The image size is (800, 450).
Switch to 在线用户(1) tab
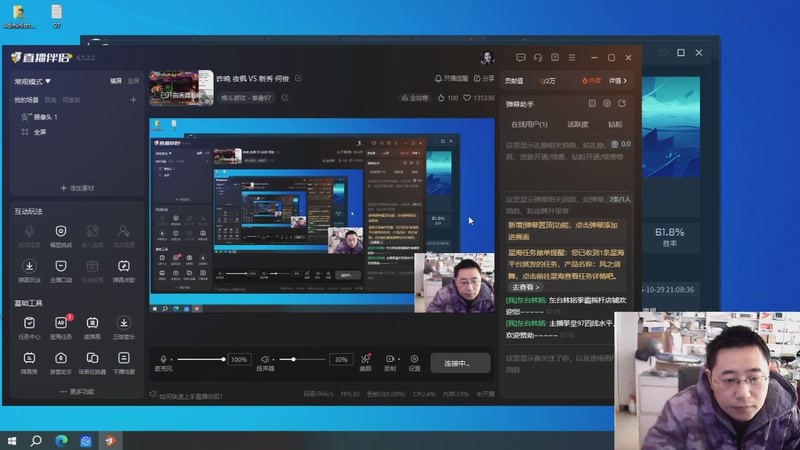coord(529,124)
